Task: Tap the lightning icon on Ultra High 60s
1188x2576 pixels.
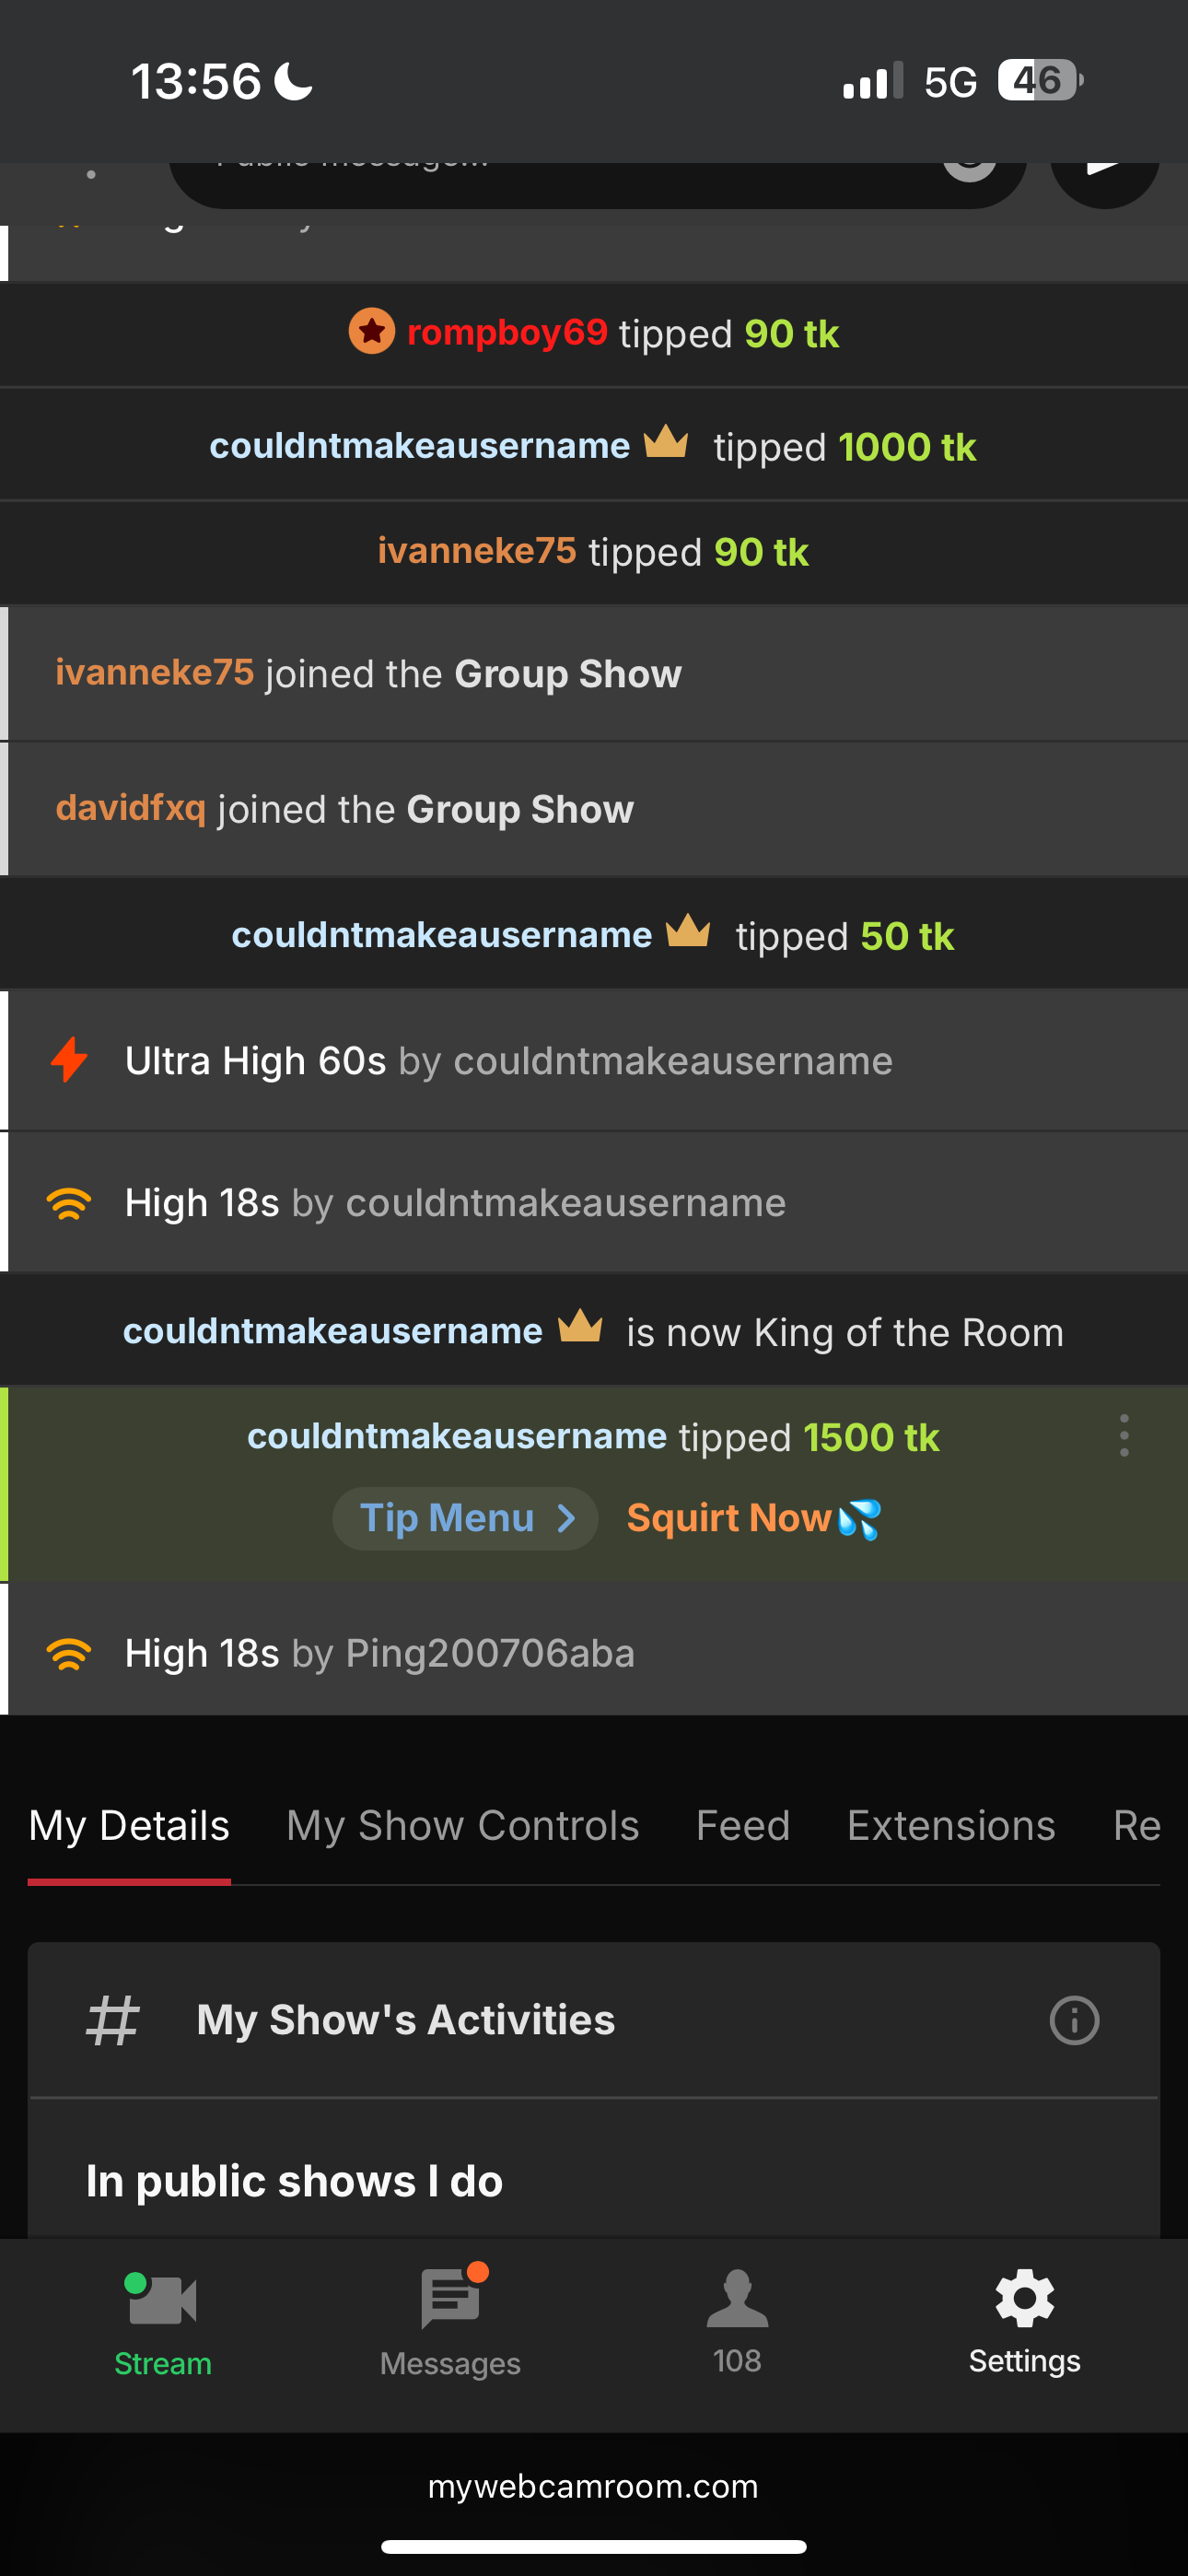Action: pos(69,1060)
